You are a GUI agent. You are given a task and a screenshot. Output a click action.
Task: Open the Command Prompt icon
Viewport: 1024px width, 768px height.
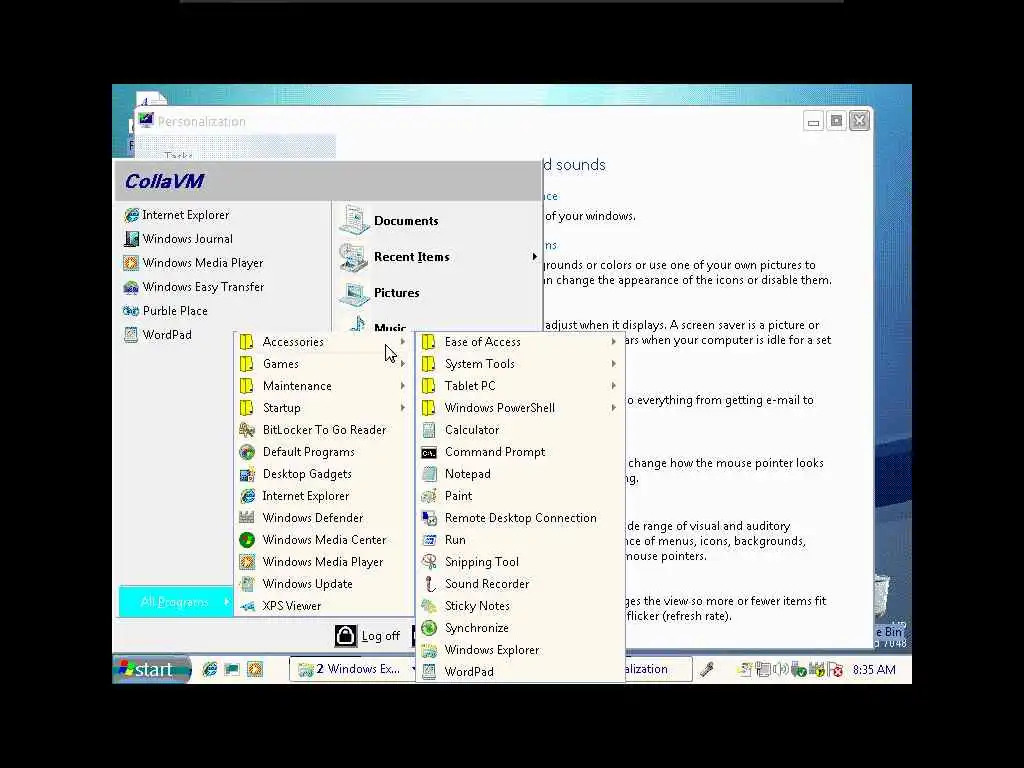429,452
